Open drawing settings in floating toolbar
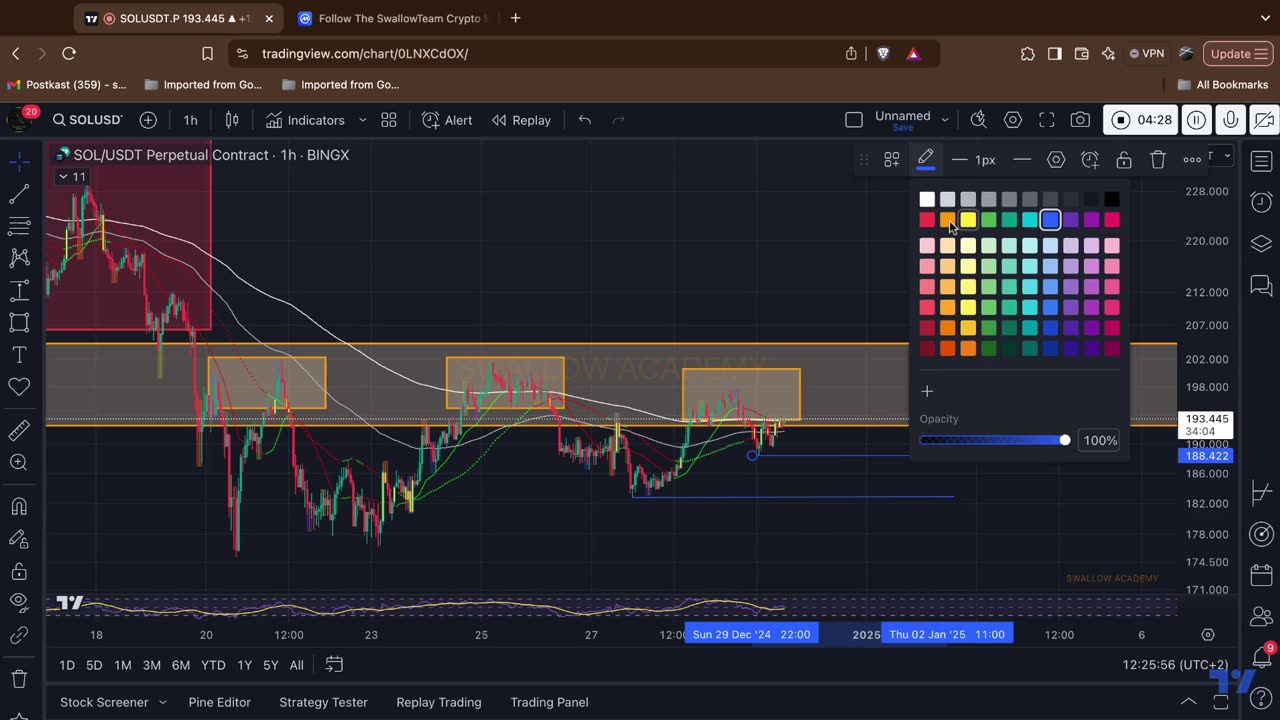This screenshot has height=720, width=1280. pyautogui.click(x=1056, y=160)
